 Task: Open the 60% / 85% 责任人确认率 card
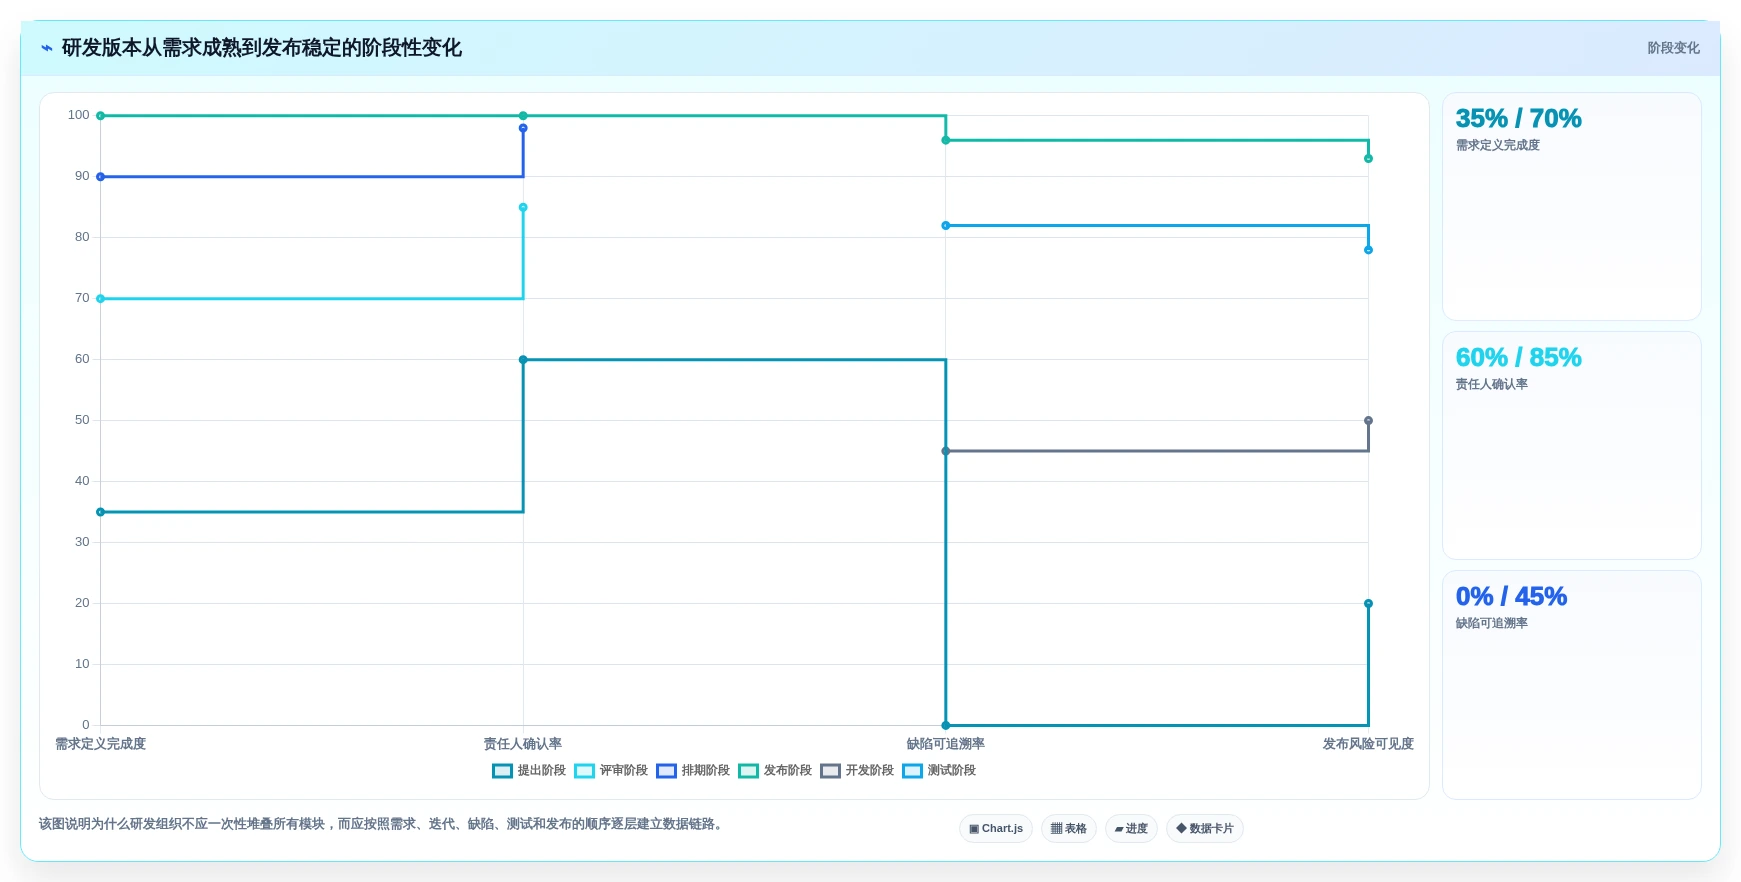(1571, 446)
